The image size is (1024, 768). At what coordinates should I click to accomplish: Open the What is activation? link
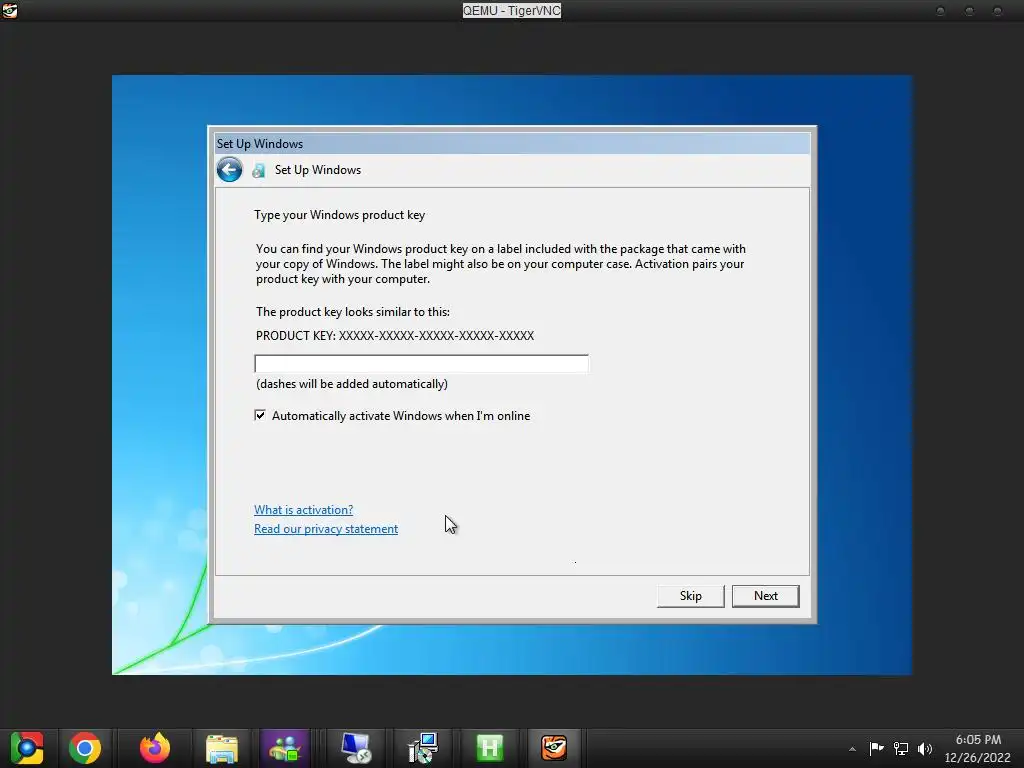[x=304, y=510]
